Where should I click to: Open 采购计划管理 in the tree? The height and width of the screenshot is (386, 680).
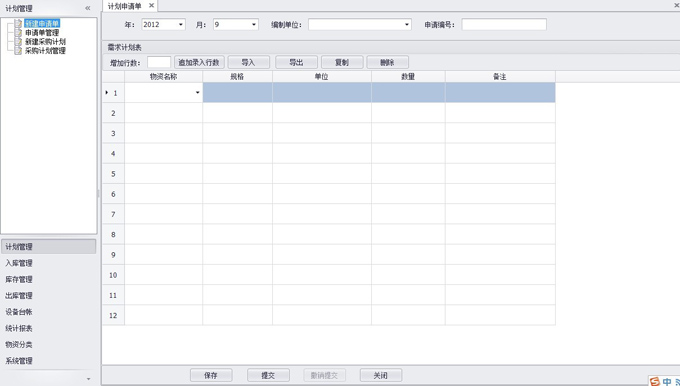45,51
